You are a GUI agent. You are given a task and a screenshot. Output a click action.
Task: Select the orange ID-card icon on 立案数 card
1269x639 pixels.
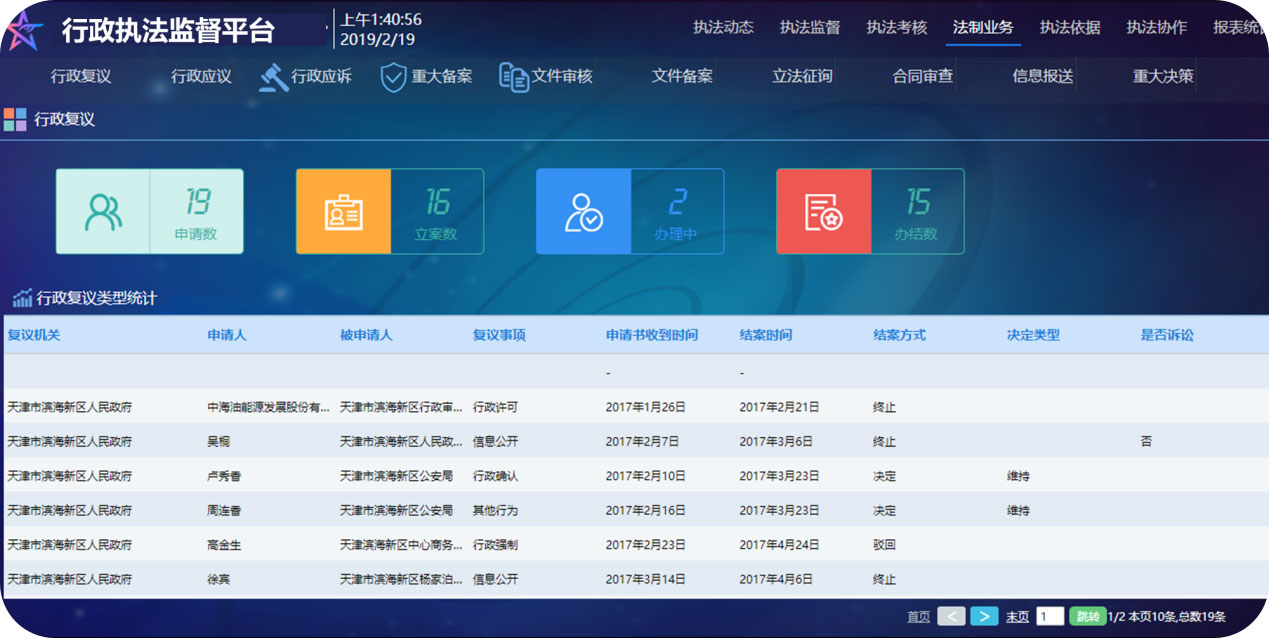(x=341, y=211)
